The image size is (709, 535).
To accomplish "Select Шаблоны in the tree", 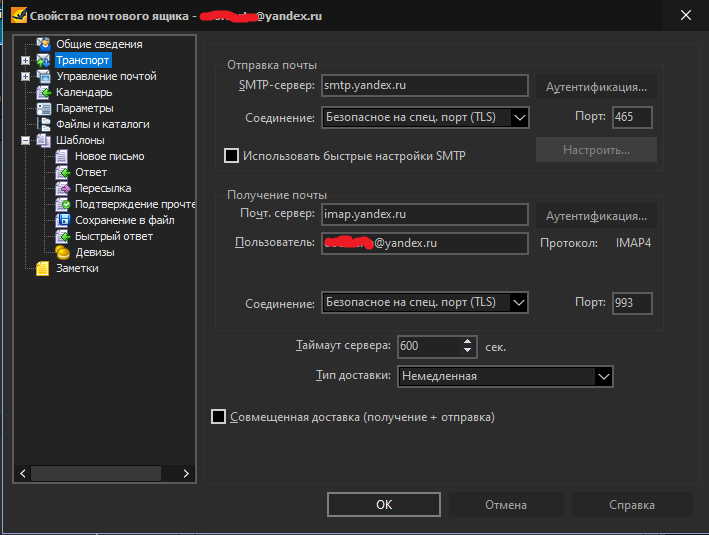I will [80, 140].
